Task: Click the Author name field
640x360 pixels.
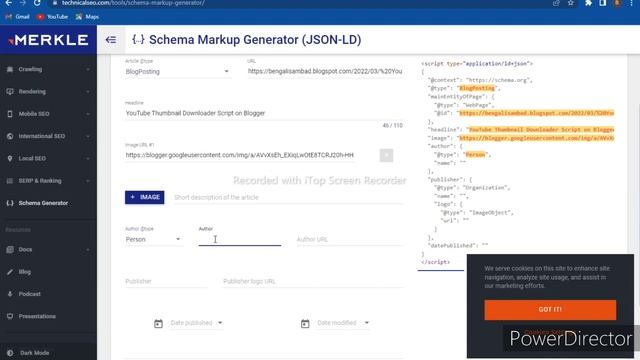Action: tap(240, 239)
